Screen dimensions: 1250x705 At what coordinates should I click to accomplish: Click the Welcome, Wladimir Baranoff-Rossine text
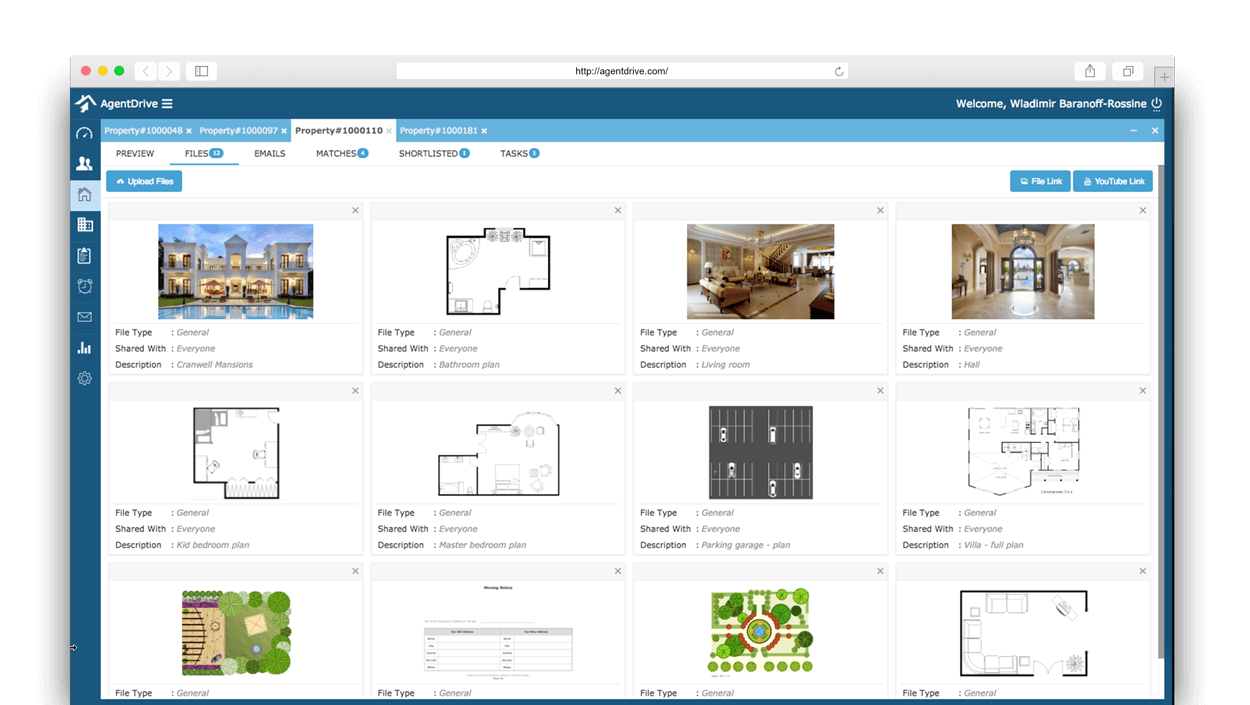tap(1051, 104)
